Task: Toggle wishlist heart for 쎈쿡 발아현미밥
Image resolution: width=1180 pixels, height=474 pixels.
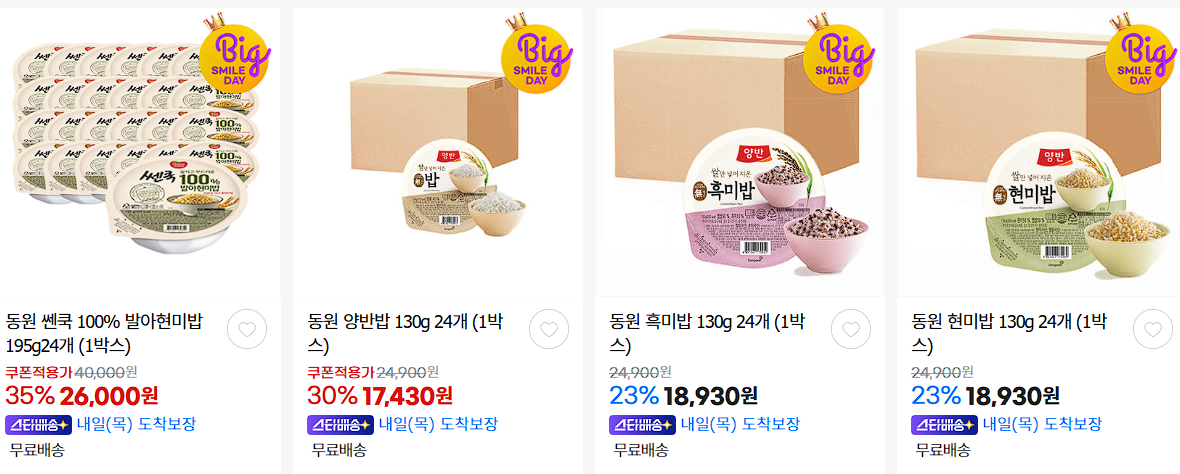Action: [x=247, y=329]
